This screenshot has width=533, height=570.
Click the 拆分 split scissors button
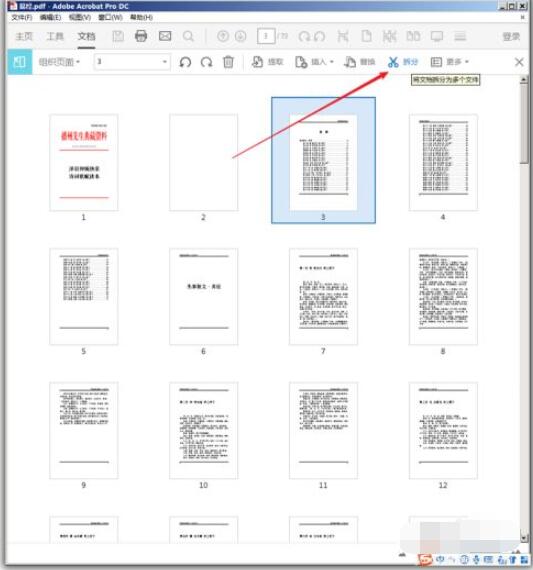click(403, 62)
